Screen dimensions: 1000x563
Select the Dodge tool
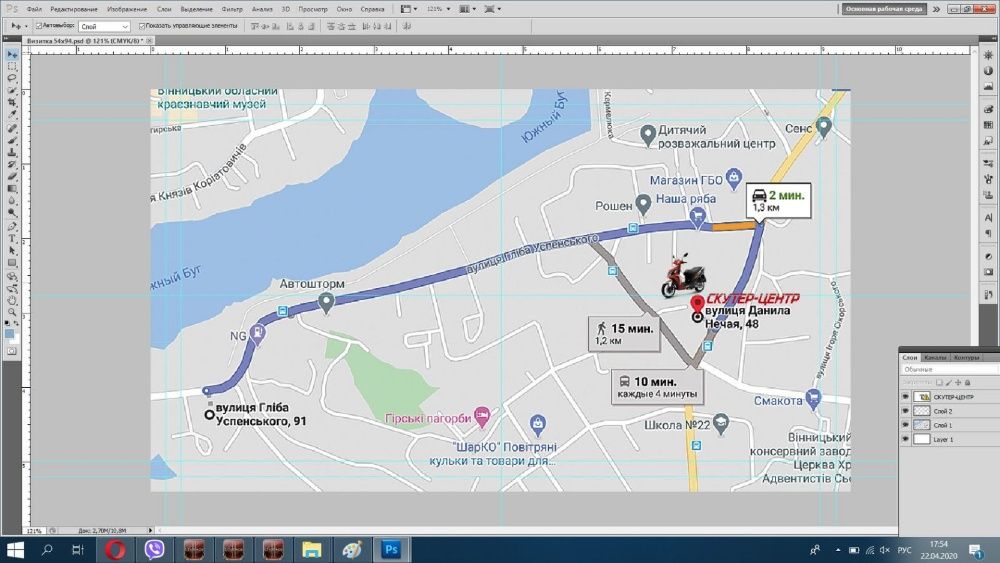12,213
